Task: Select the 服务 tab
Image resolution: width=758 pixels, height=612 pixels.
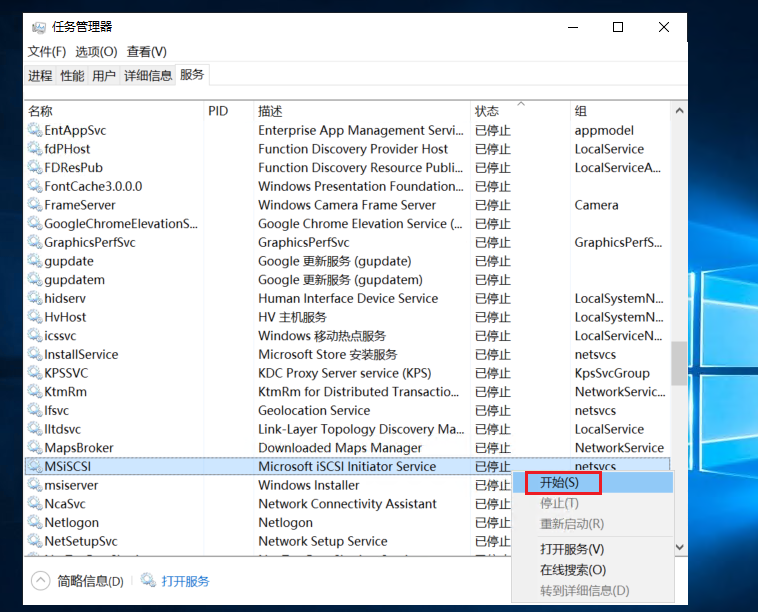Action: pyautogui.click(x=192, y=74)
